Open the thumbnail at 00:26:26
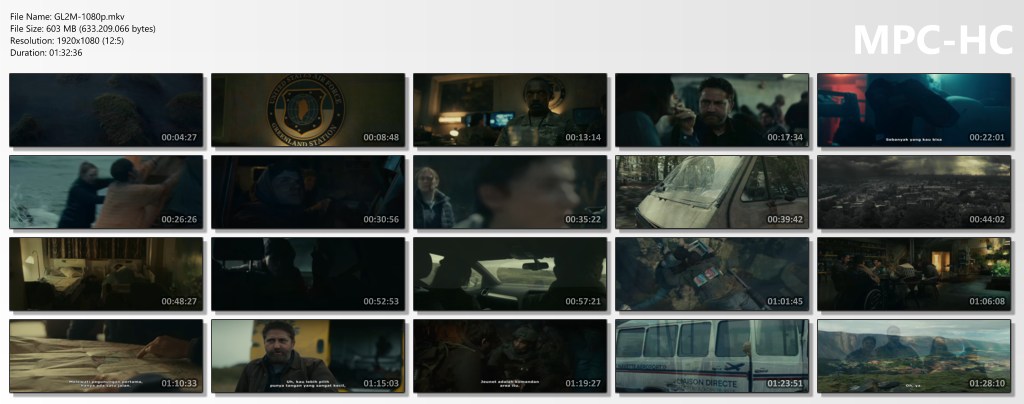The width and height of the screenshot is (1024, 404). point(106,192)
